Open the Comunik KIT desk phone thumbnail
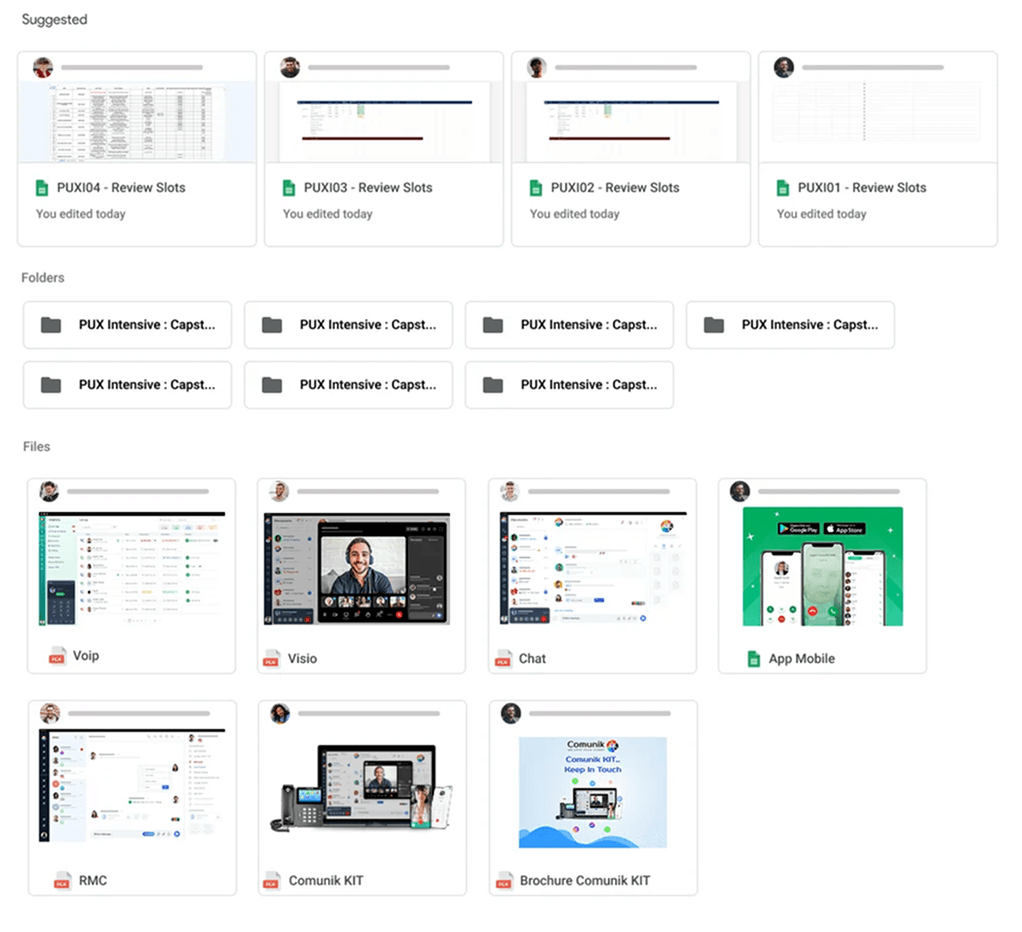 point(361,788)
